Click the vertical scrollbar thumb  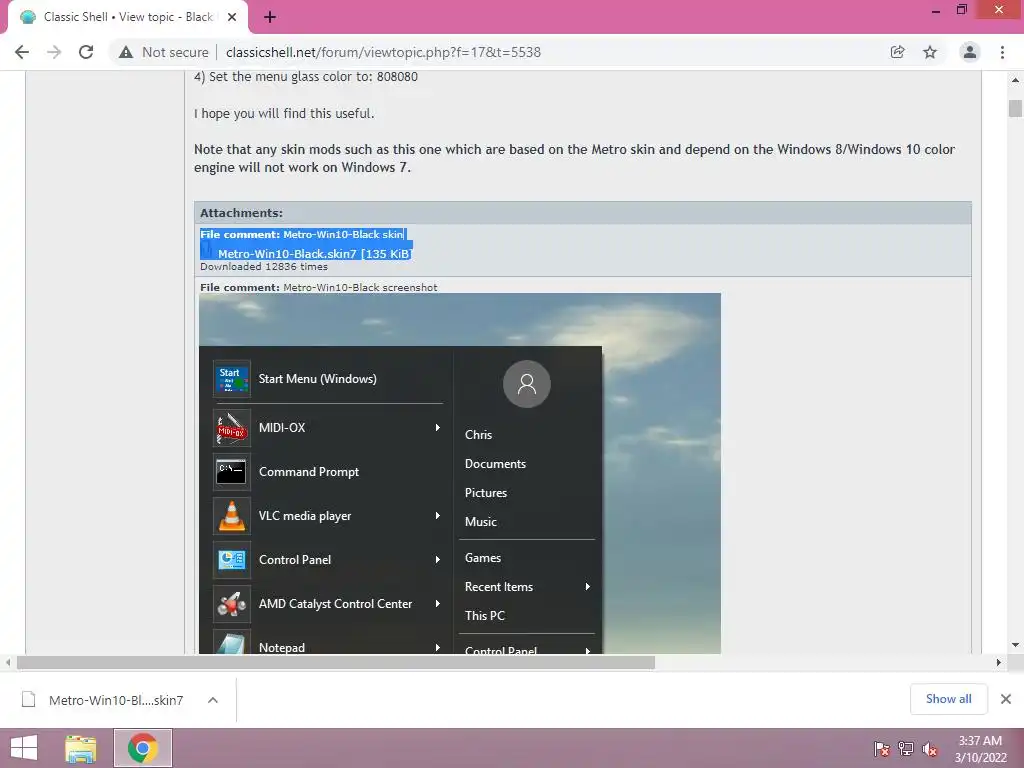coord(1015,108)
